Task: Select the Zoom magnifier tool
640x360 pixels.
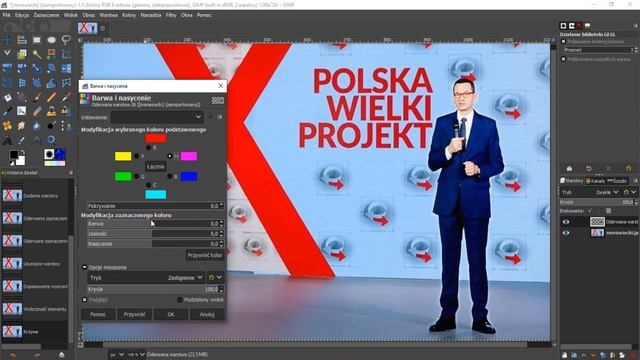Action: point(51,141)
